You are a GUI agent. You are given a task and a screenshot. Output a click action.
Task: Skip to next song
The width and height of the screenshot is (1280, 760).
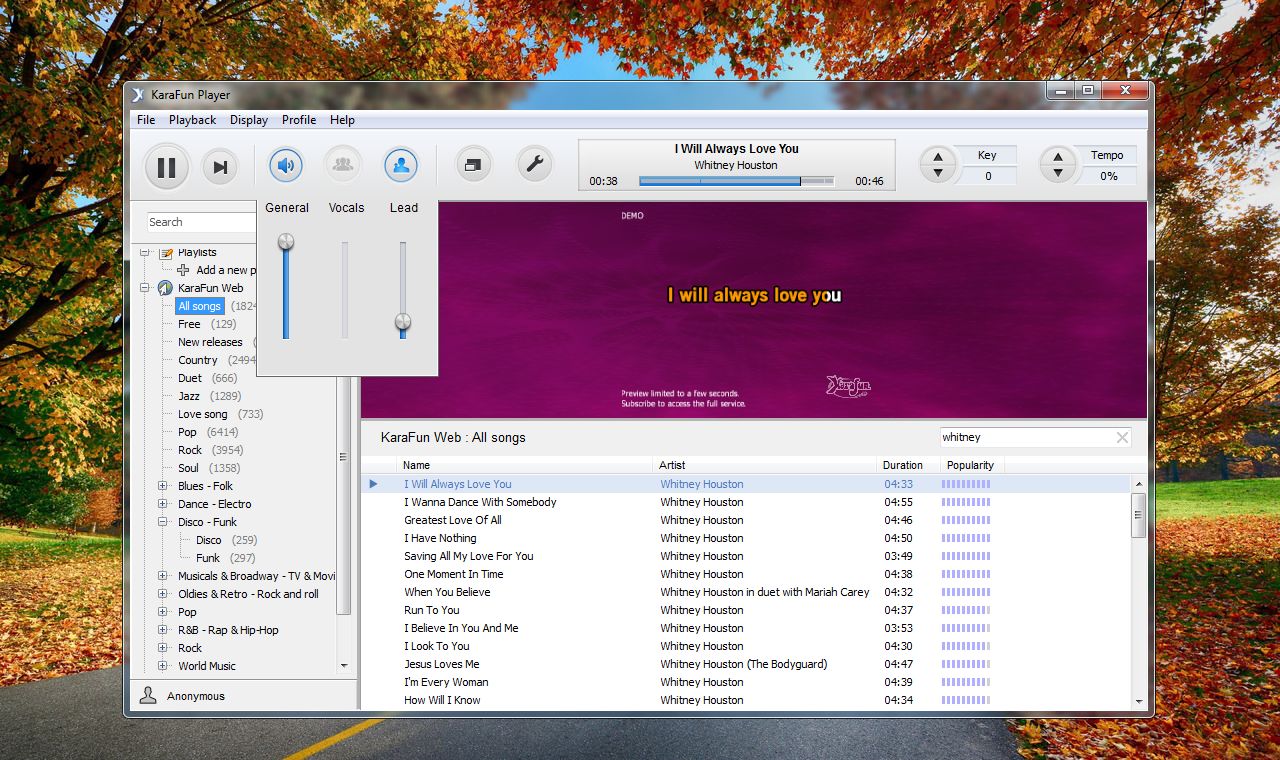220,167
